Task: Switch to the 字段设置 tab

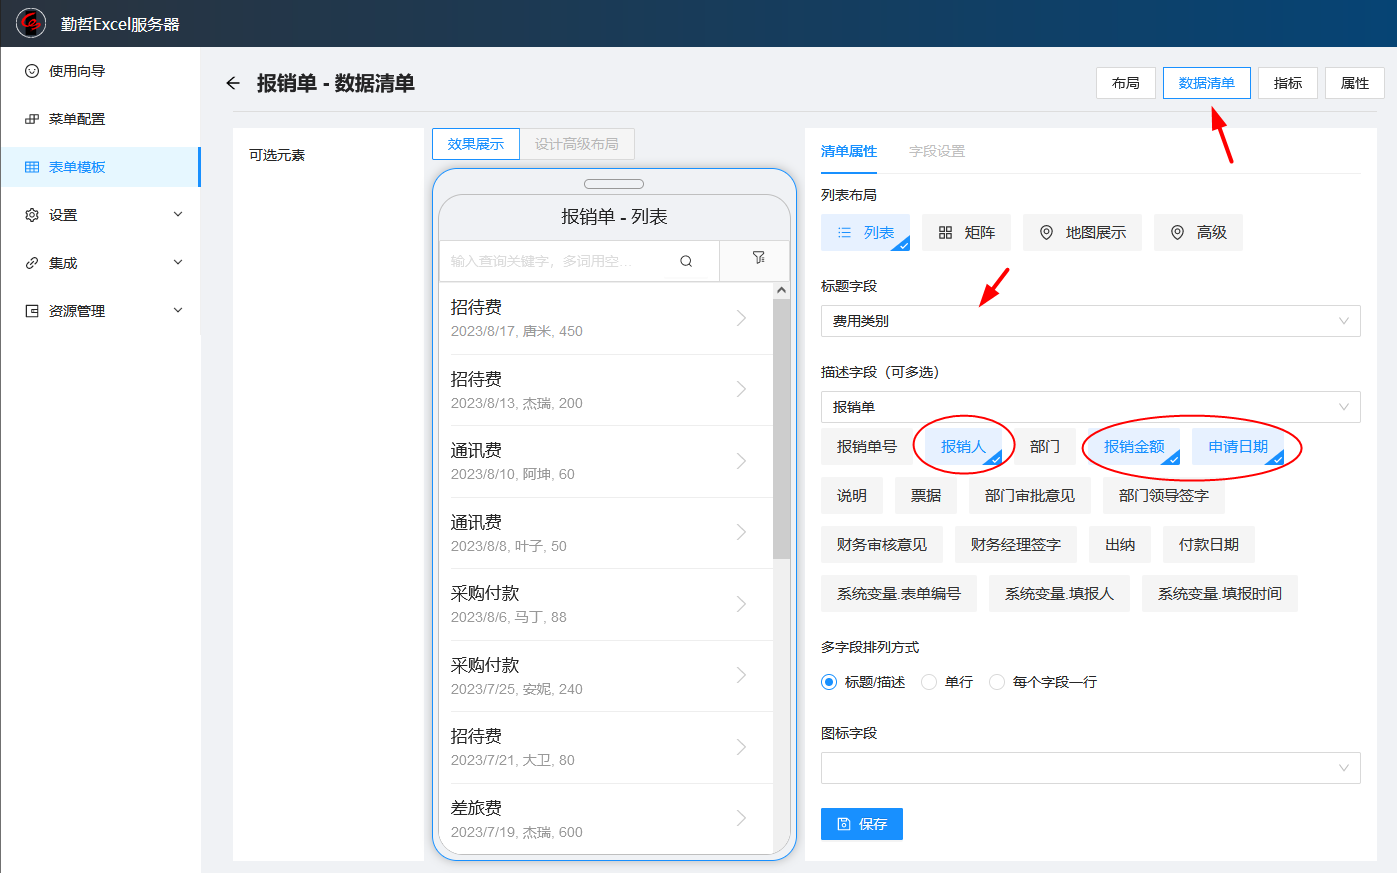Action: [937, 151]
